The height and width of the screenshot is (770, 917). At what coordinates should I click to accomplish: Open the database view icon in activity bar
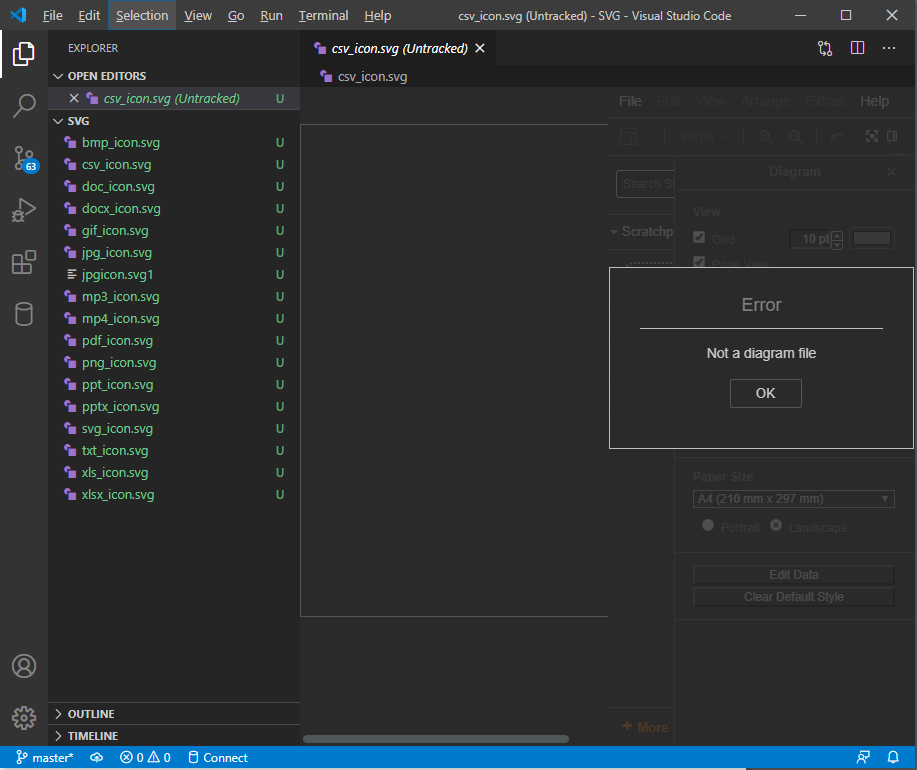23,315
